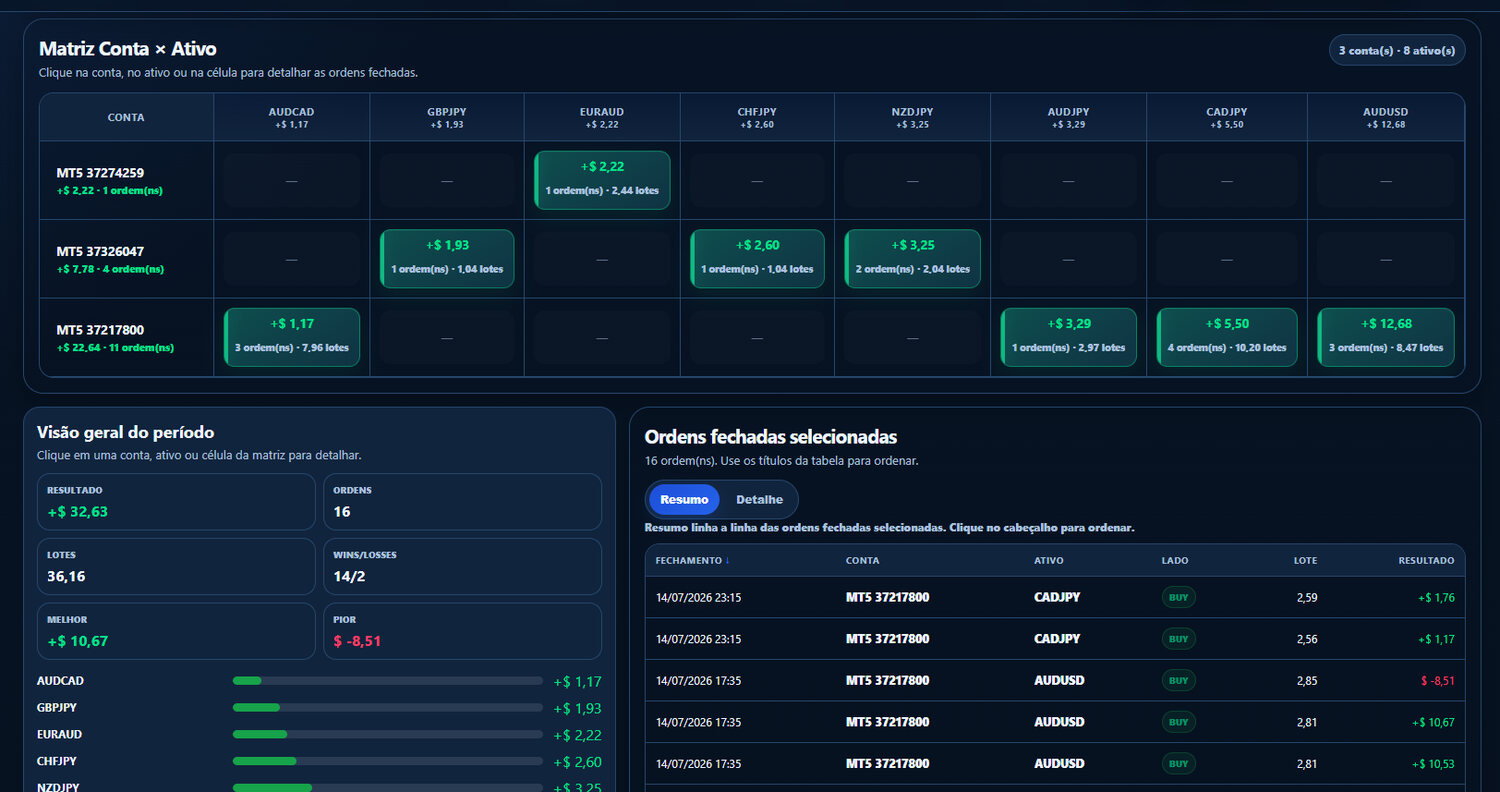This screenshot has height=792, width=1500.
Task: Click the CHFJPY +$ 2,60 matrix cell
Action: [x=757, y=259]
